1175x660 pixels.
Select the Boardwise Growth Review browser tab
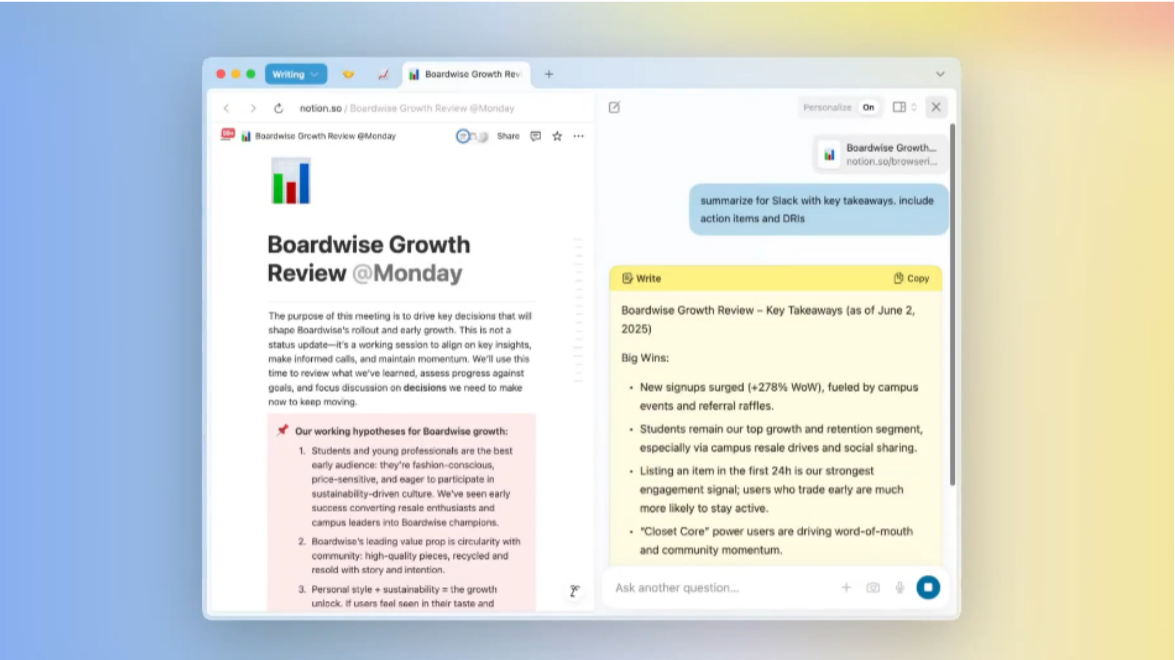pyautogui.click(x=466, y=74)
